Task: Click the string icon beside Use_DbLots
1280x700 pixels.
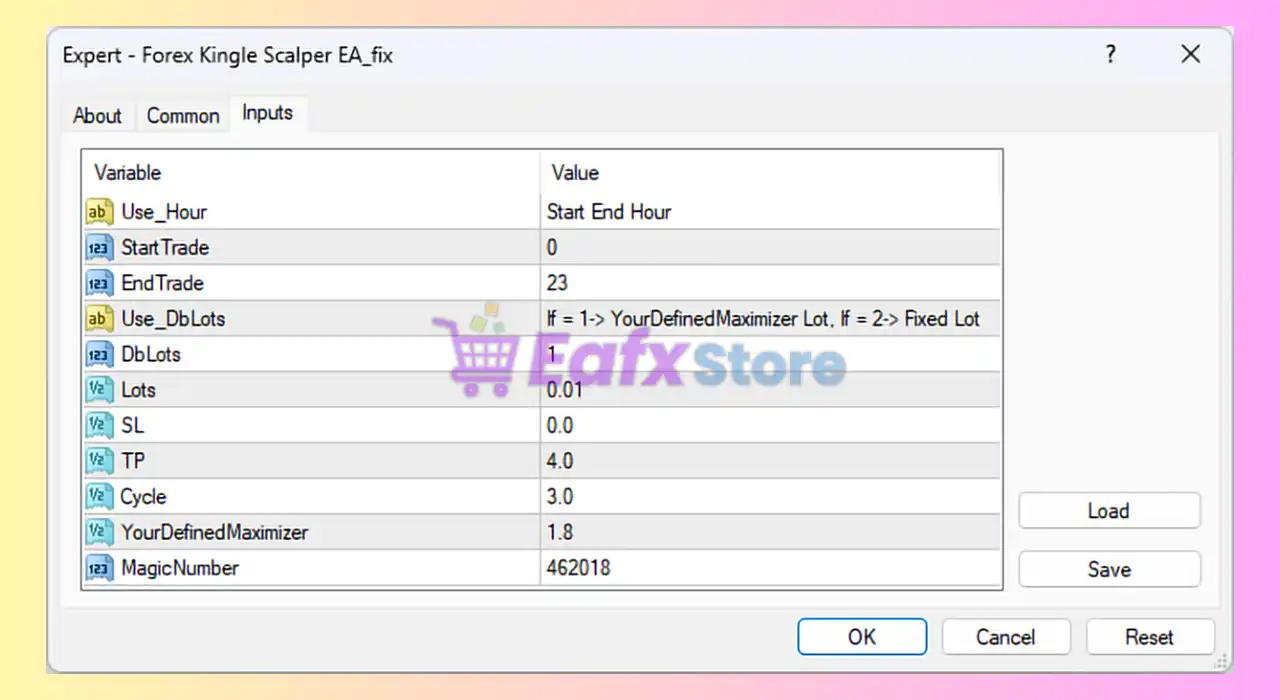Action: point(100,319)
